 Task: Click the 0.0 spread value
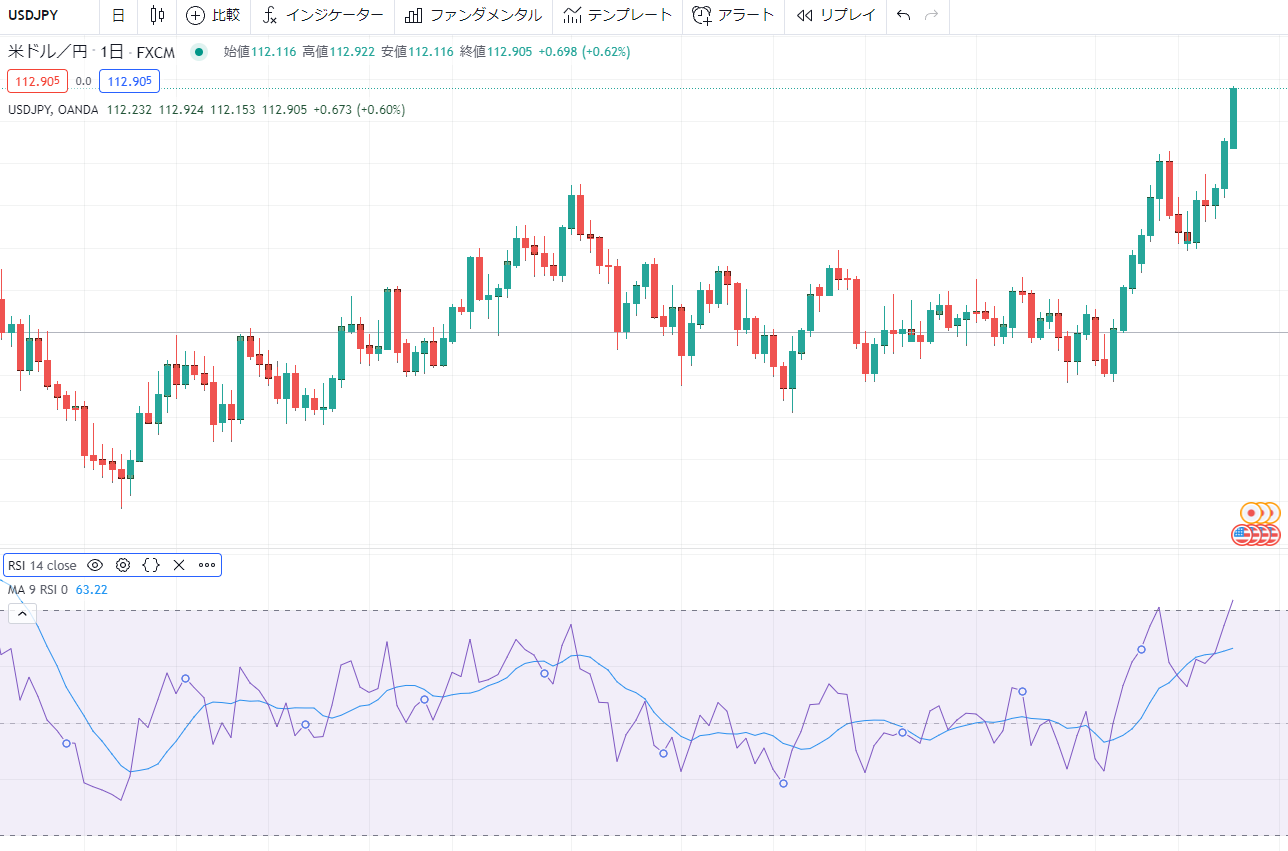point(83,82)
